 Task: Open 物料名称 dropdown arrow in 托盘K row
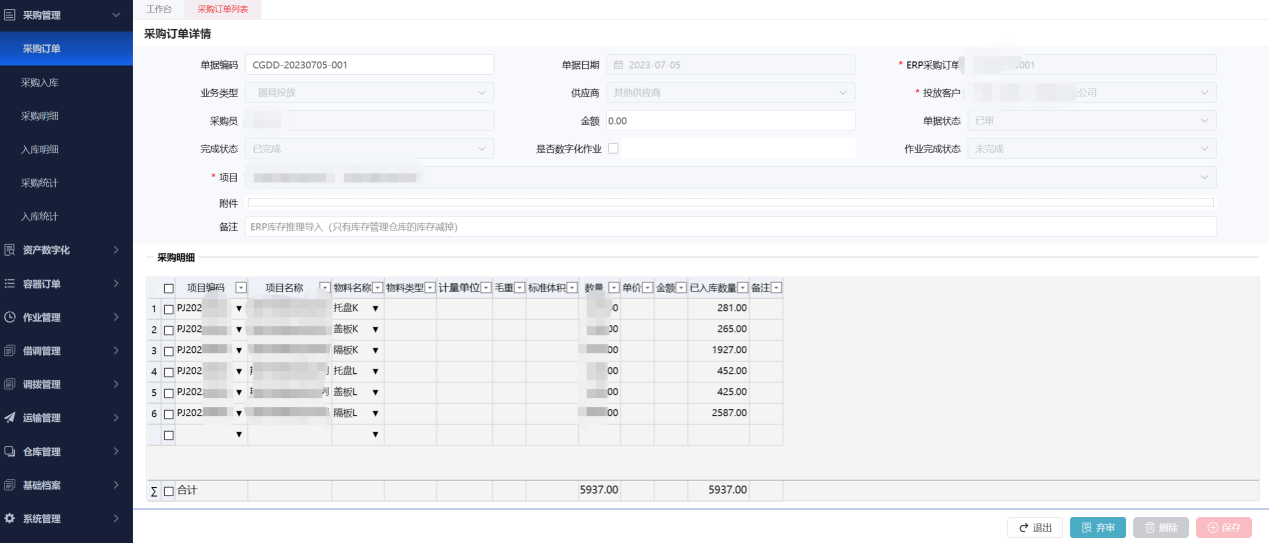[376, 309]
